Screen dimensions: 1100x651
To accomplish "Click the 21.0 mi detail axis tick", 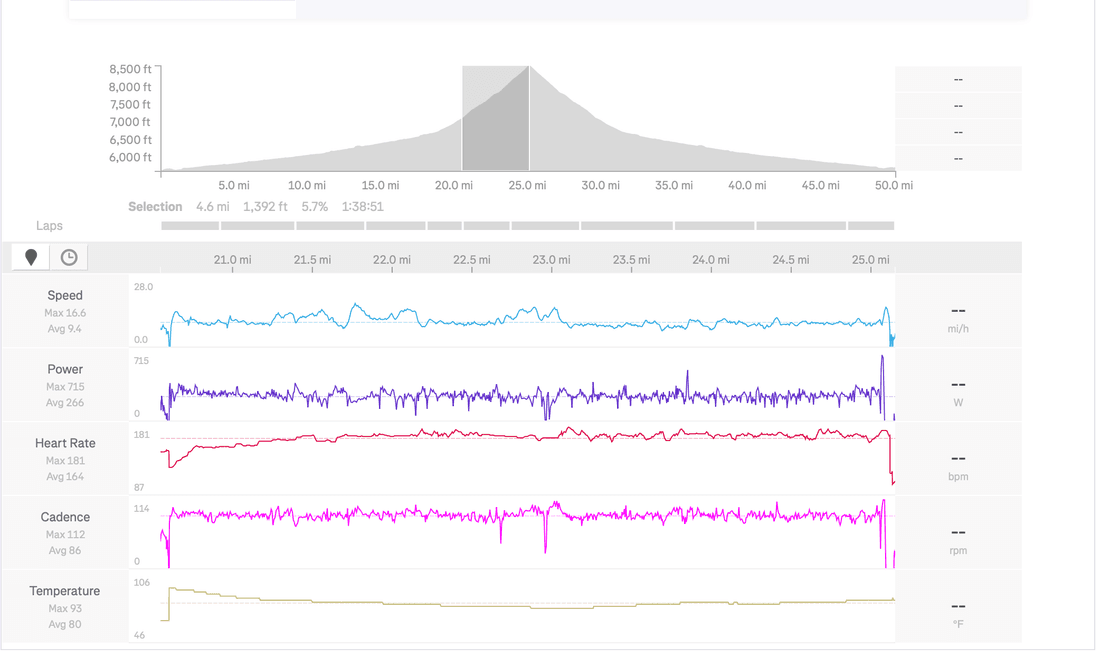I will 232,260.
